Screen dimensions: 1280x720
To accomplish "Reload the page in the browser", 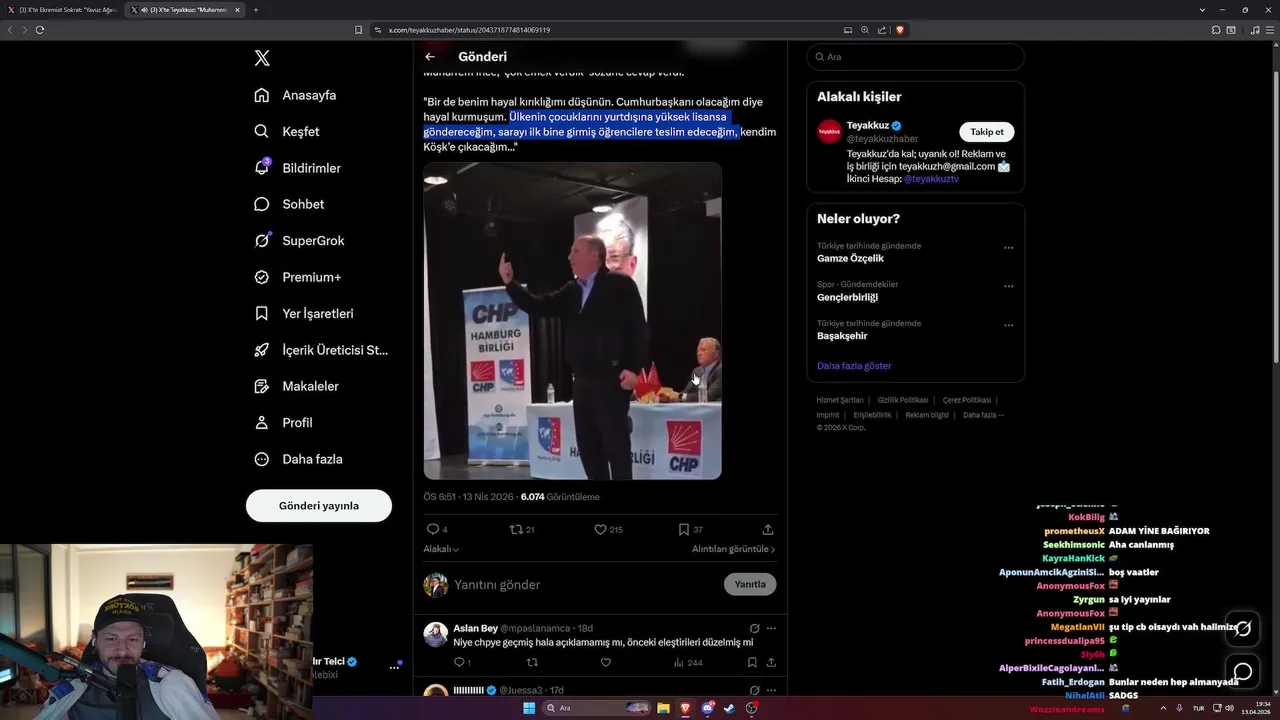I will 40,30.
